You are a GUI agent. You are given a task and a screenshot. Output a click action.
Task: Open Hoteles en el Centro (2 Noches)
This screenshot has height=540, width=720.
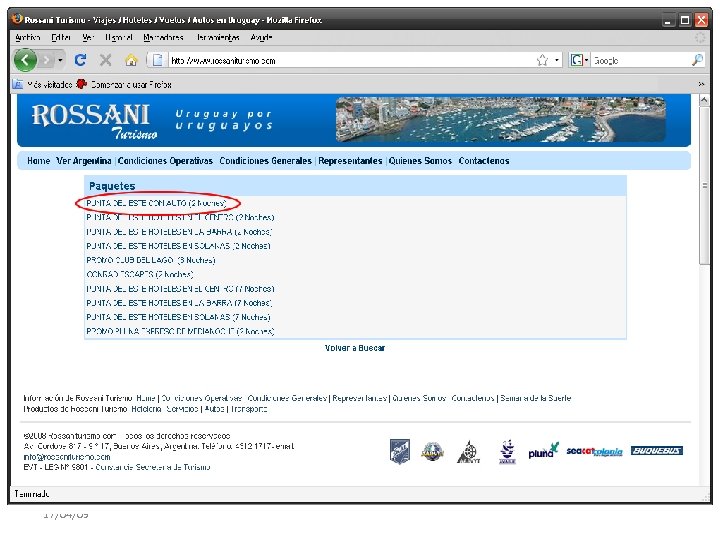[x=180, y=217]
